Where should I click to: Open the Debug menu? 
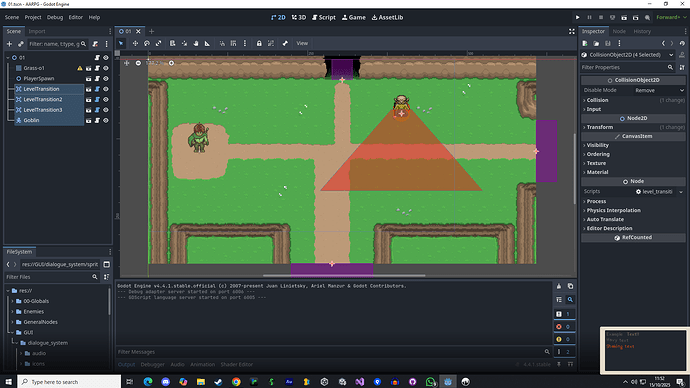coord(55,18)
